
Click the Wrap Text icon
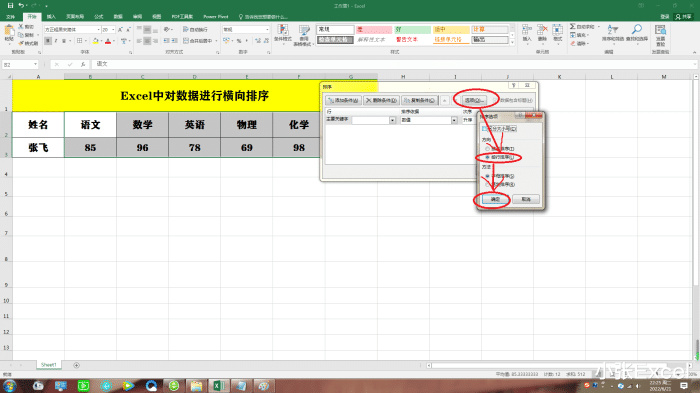click(x=186, y=29)
